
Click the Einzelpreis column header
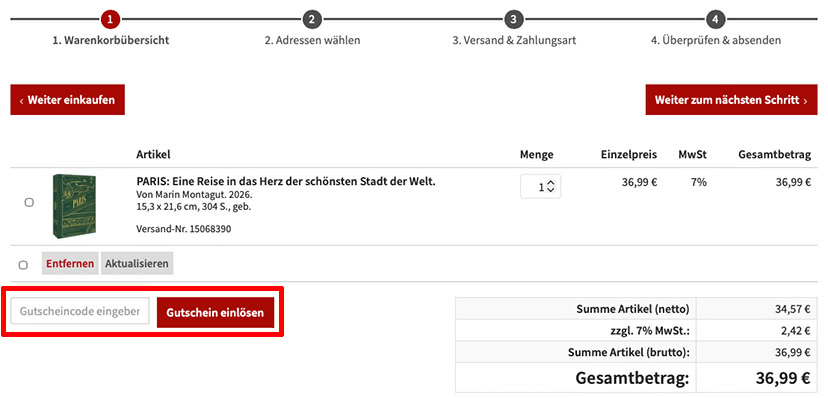[x=628, y=155]
